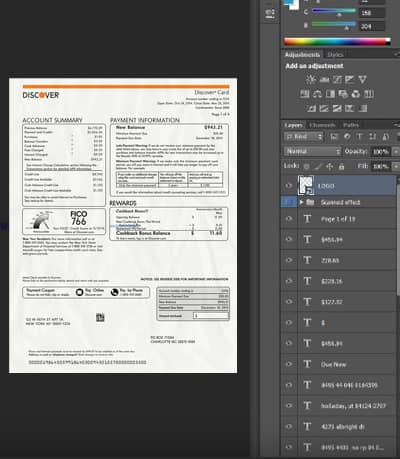The image size is (400, 459).
Task: Switch to the Adjustments tab
Action: coord(302,55)
